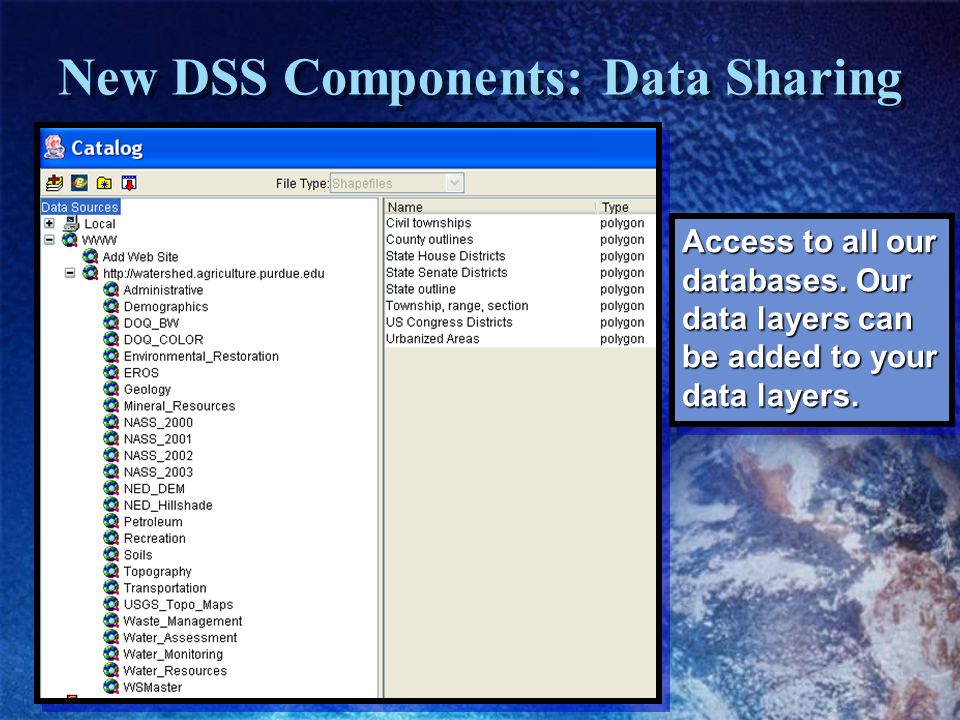Click the File Type label
The width and height of the screenshot is (960, 720).
(x=302, y=184)
